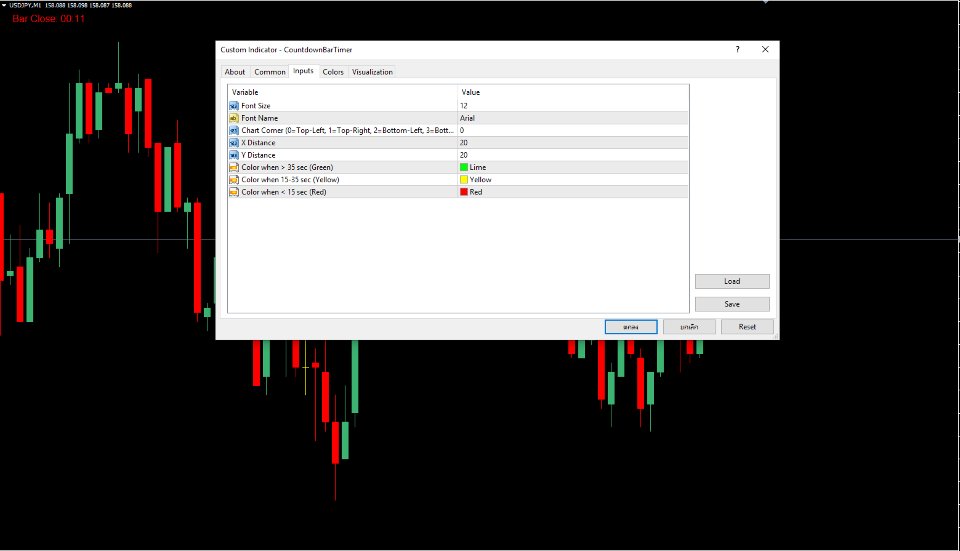The image size is (960, 551).
Task: Click the Bar Close countdown text on chart
Action: coord(48,19)
